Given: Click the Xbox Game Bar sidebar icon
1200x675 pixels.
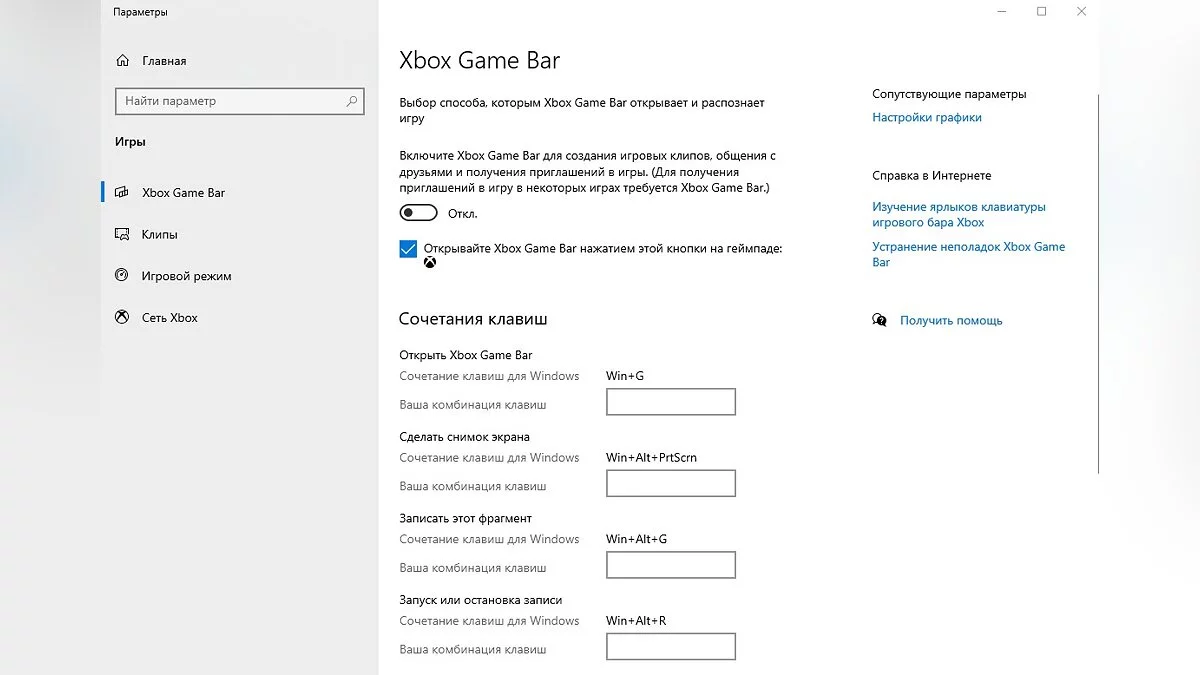Looking at the screenshot, I should [122, 193].
